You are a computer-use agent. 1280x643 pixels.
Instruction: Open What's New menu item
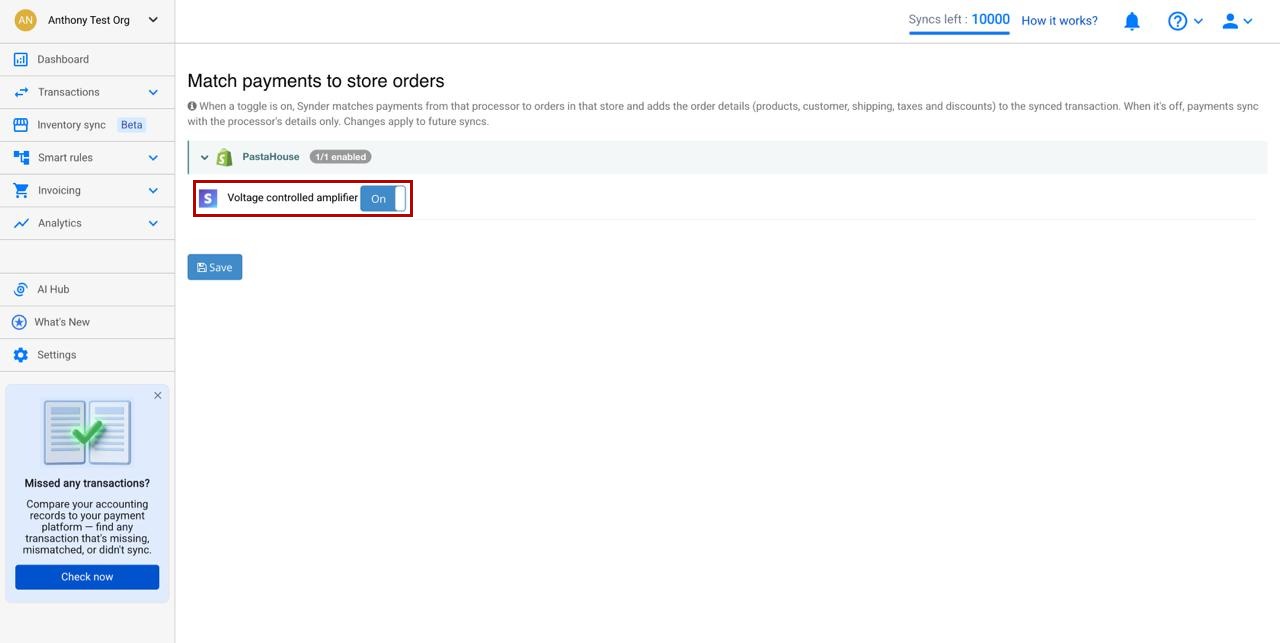[x=87, y=322]
